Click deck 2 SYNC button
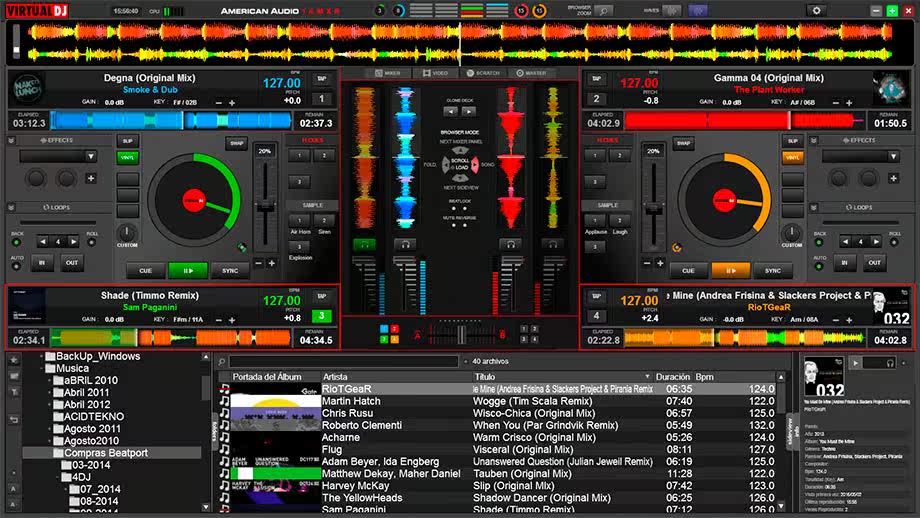920x518 pixels. click(773, 270)
